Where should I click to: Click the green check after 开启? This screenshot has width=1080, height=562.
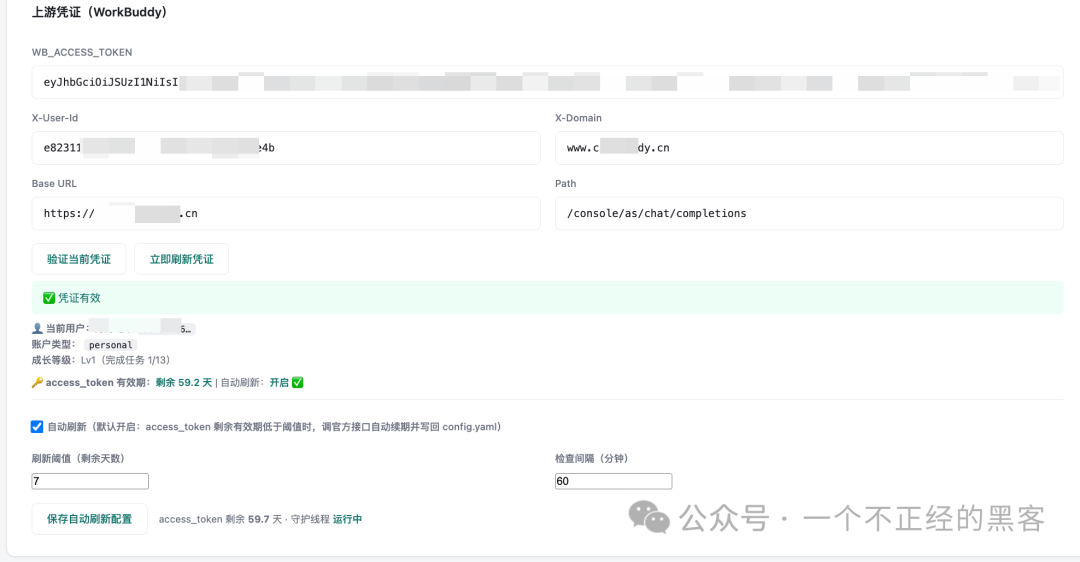coord(298,382)
